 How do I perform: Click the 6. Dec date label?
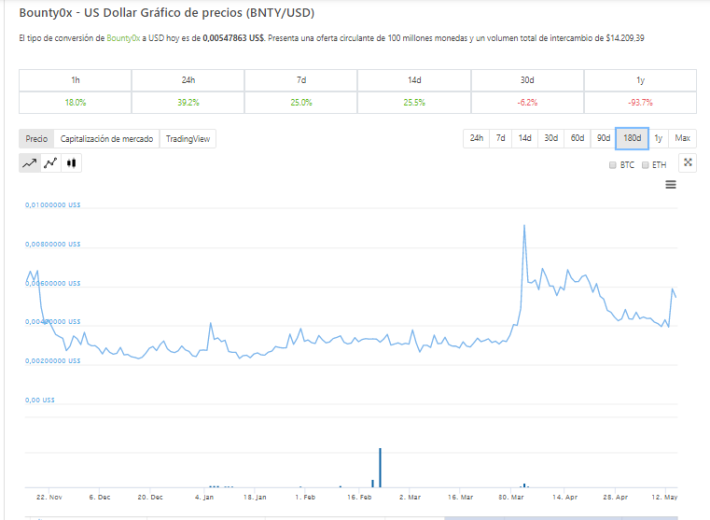[x=100, y=497]
